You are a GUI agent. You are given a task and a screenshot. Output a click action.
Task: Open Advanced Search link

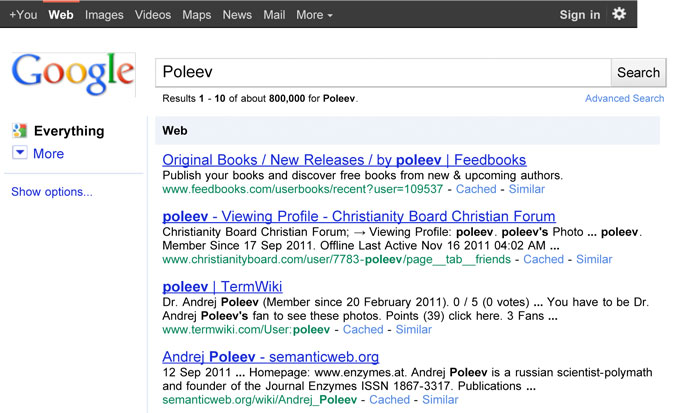pos(625,98)
